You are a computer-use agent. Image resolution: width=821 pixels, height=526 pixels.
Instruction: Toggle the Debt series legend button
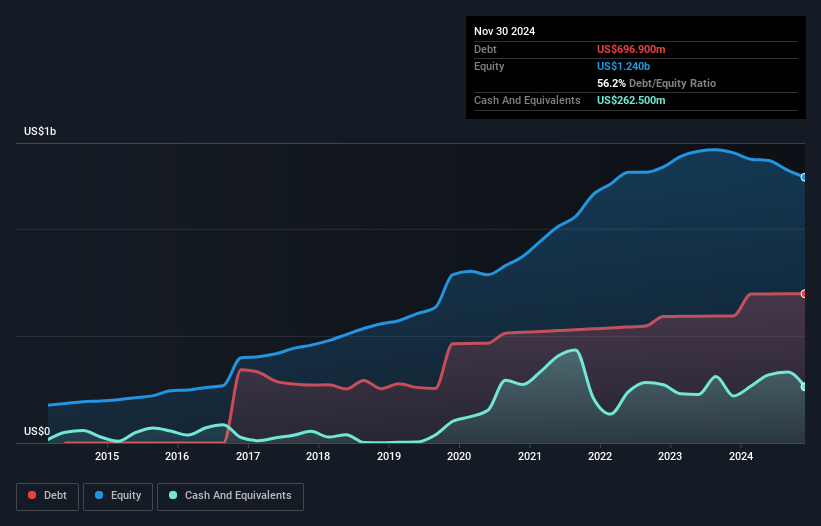tap(48, 496)
